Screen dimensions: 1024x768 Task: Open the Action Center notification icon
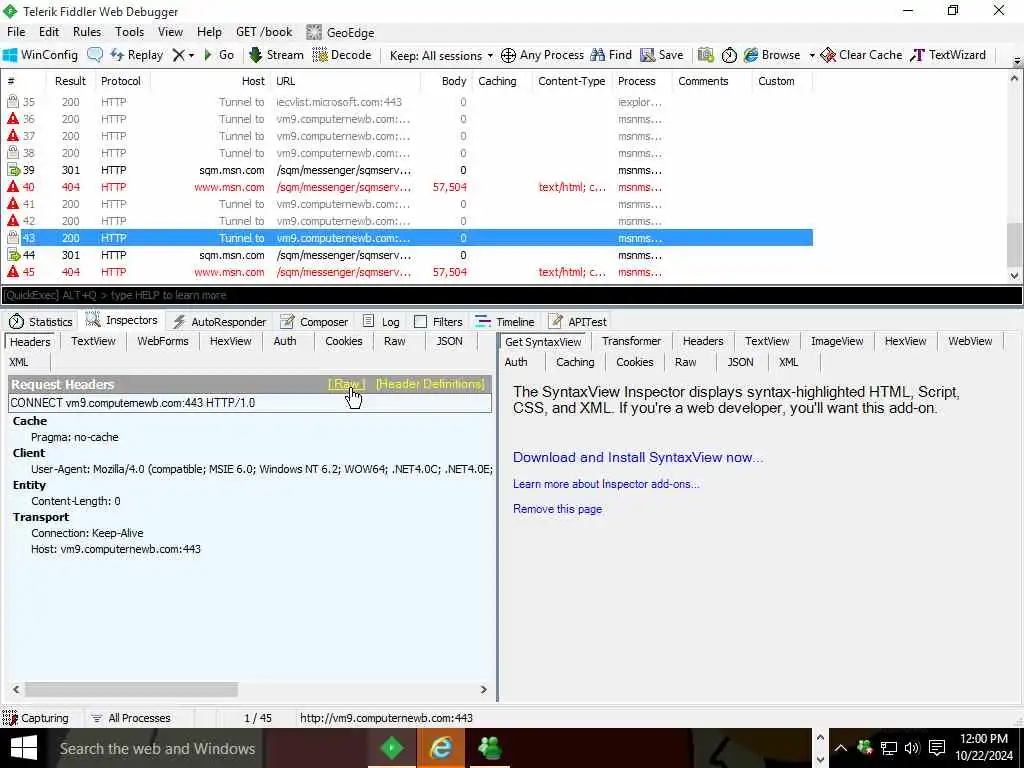click(937, 748)
